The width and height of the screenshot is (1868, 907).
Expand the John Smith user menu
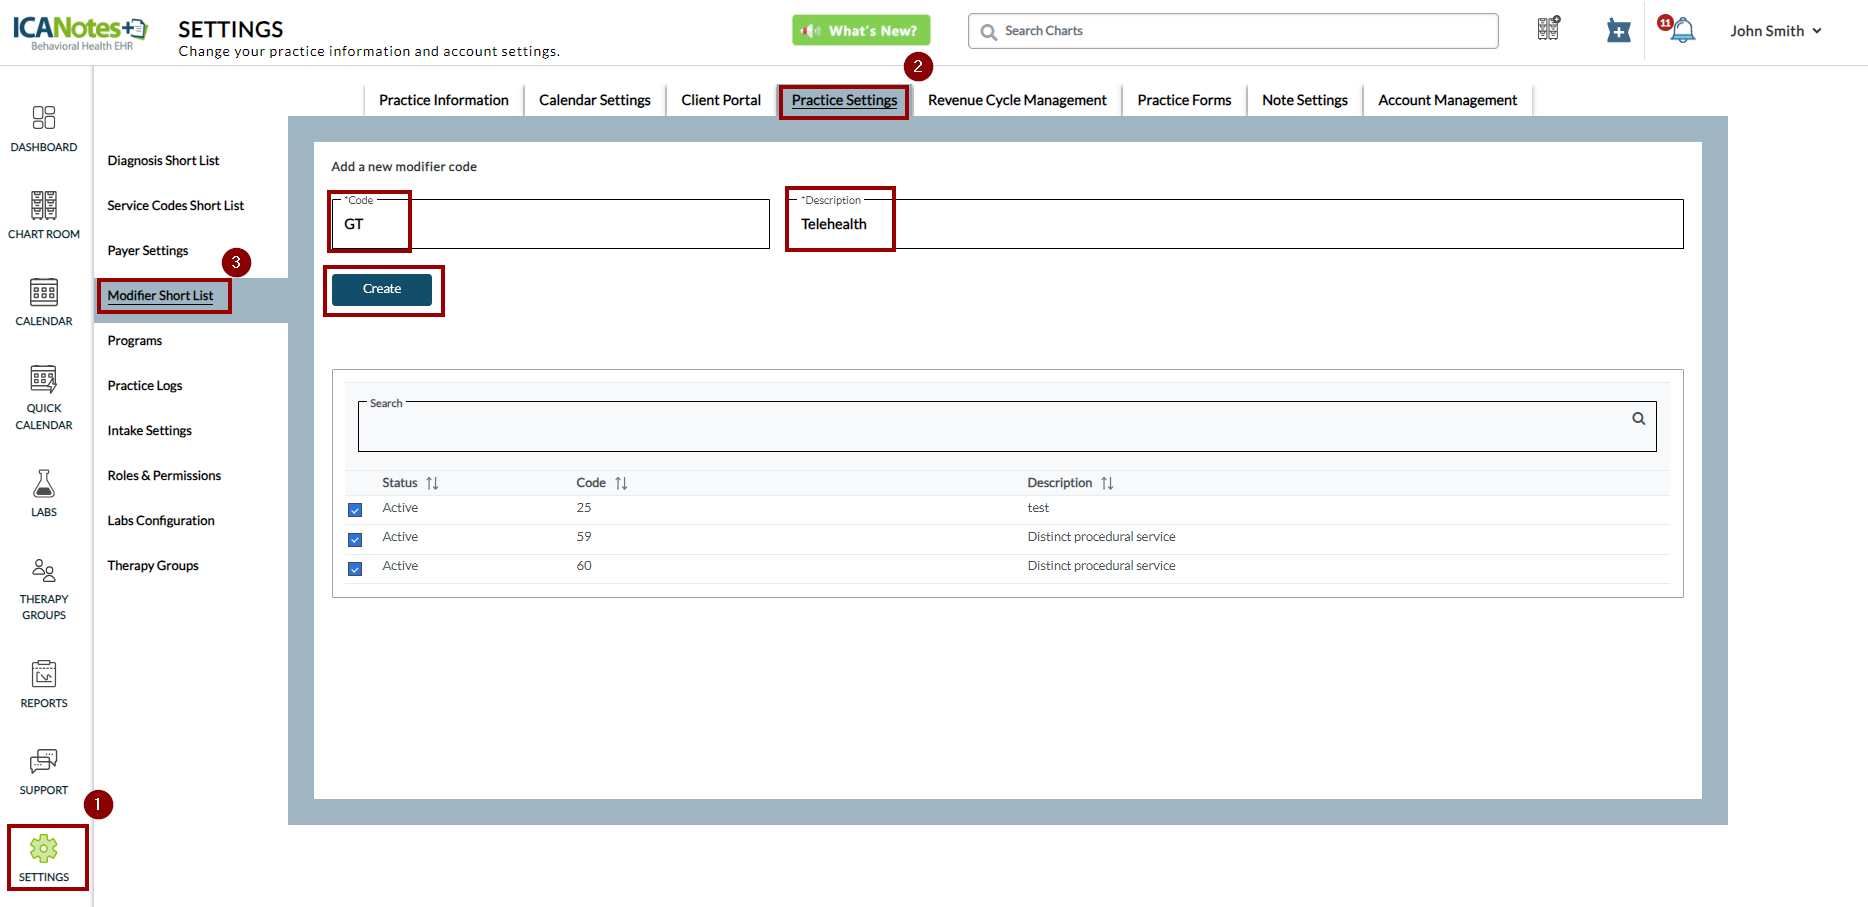[x=1776, y=31]
